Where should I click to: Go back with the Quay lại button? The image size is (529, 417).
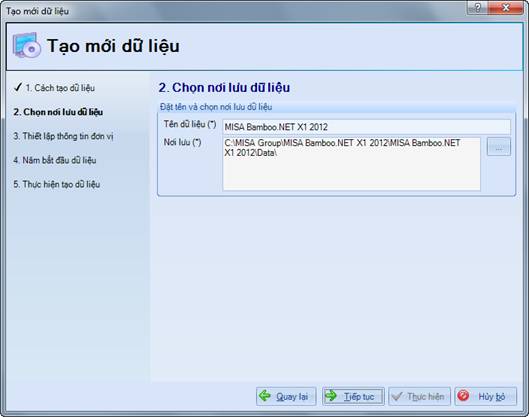(286, 396)
